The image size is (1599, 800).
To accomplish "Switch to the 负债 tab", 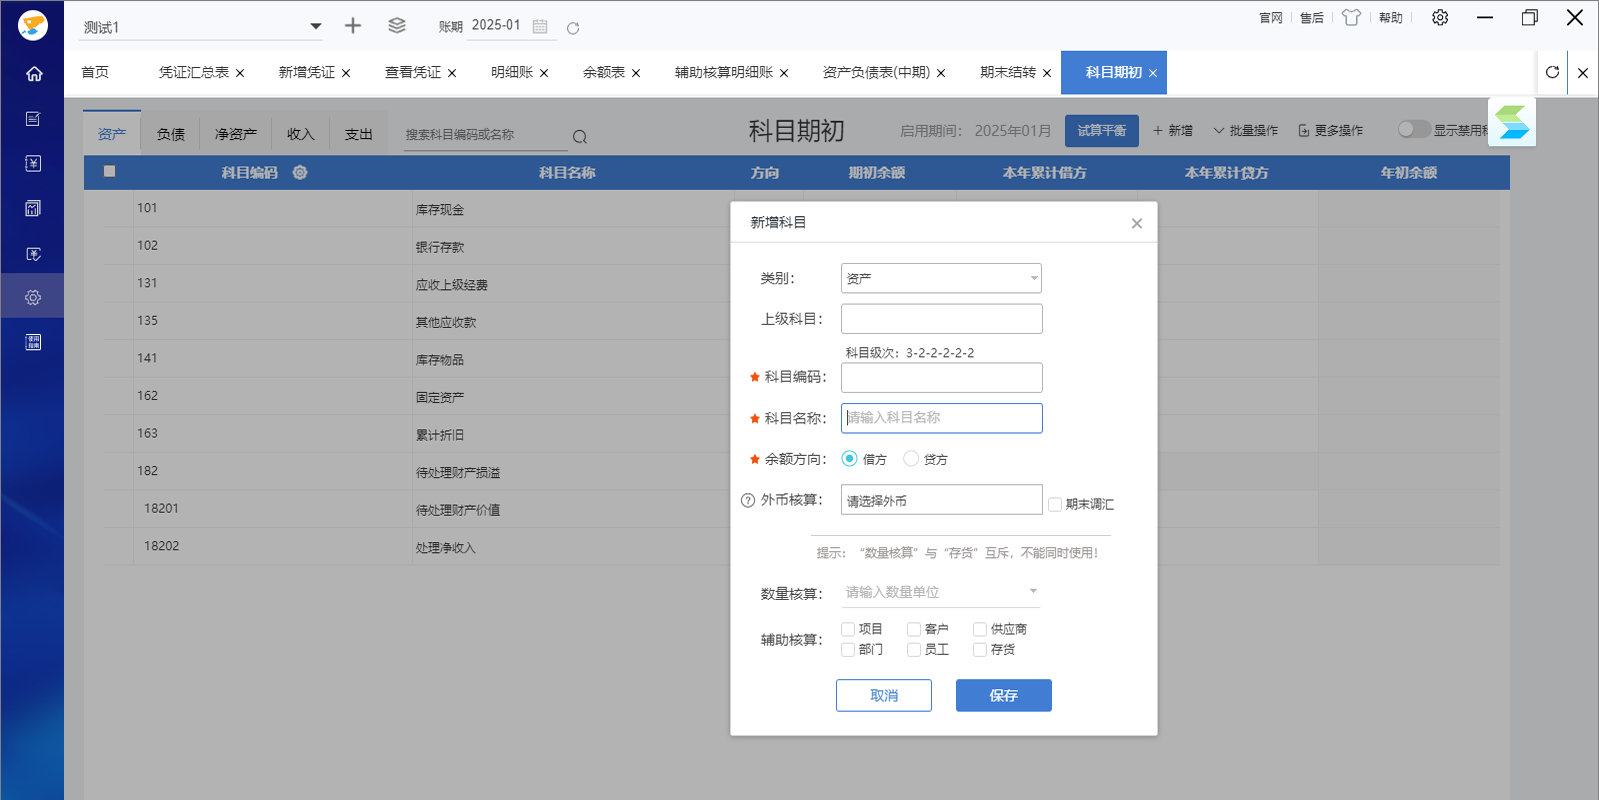I will pyautogui.click(x=171, y=134).
